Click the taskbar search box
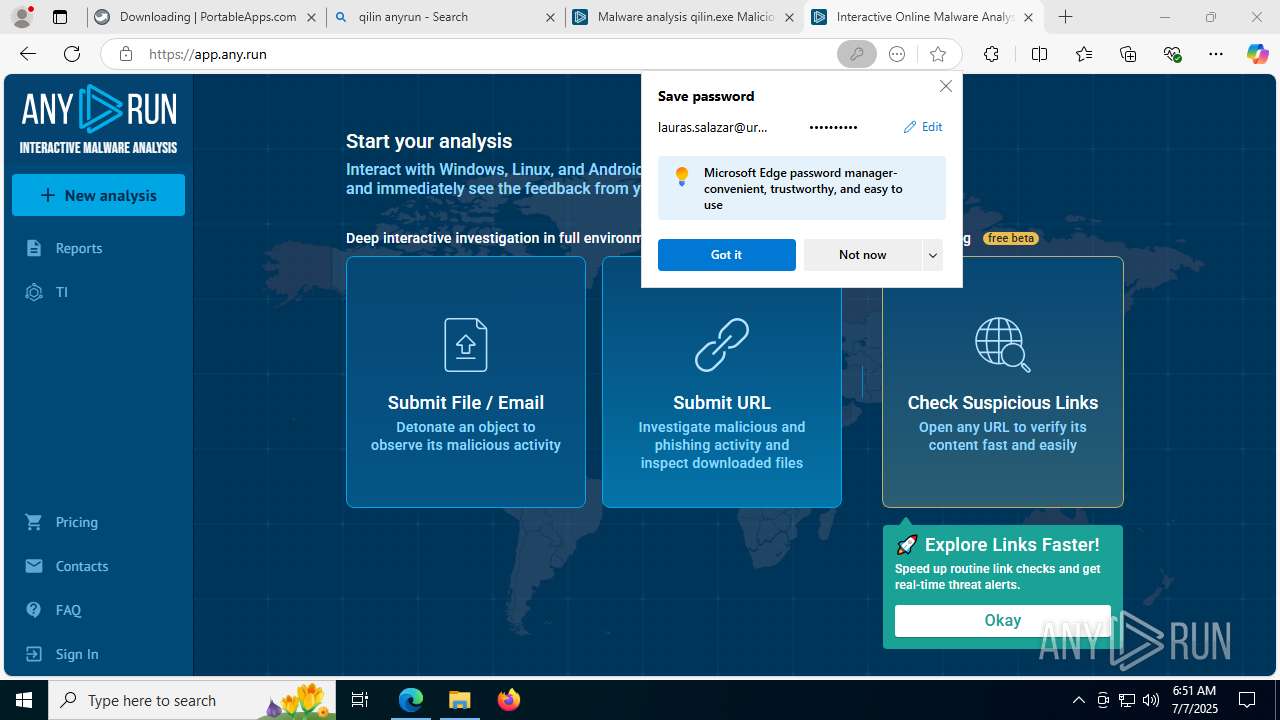1280x720 pixels. (190, 700)
